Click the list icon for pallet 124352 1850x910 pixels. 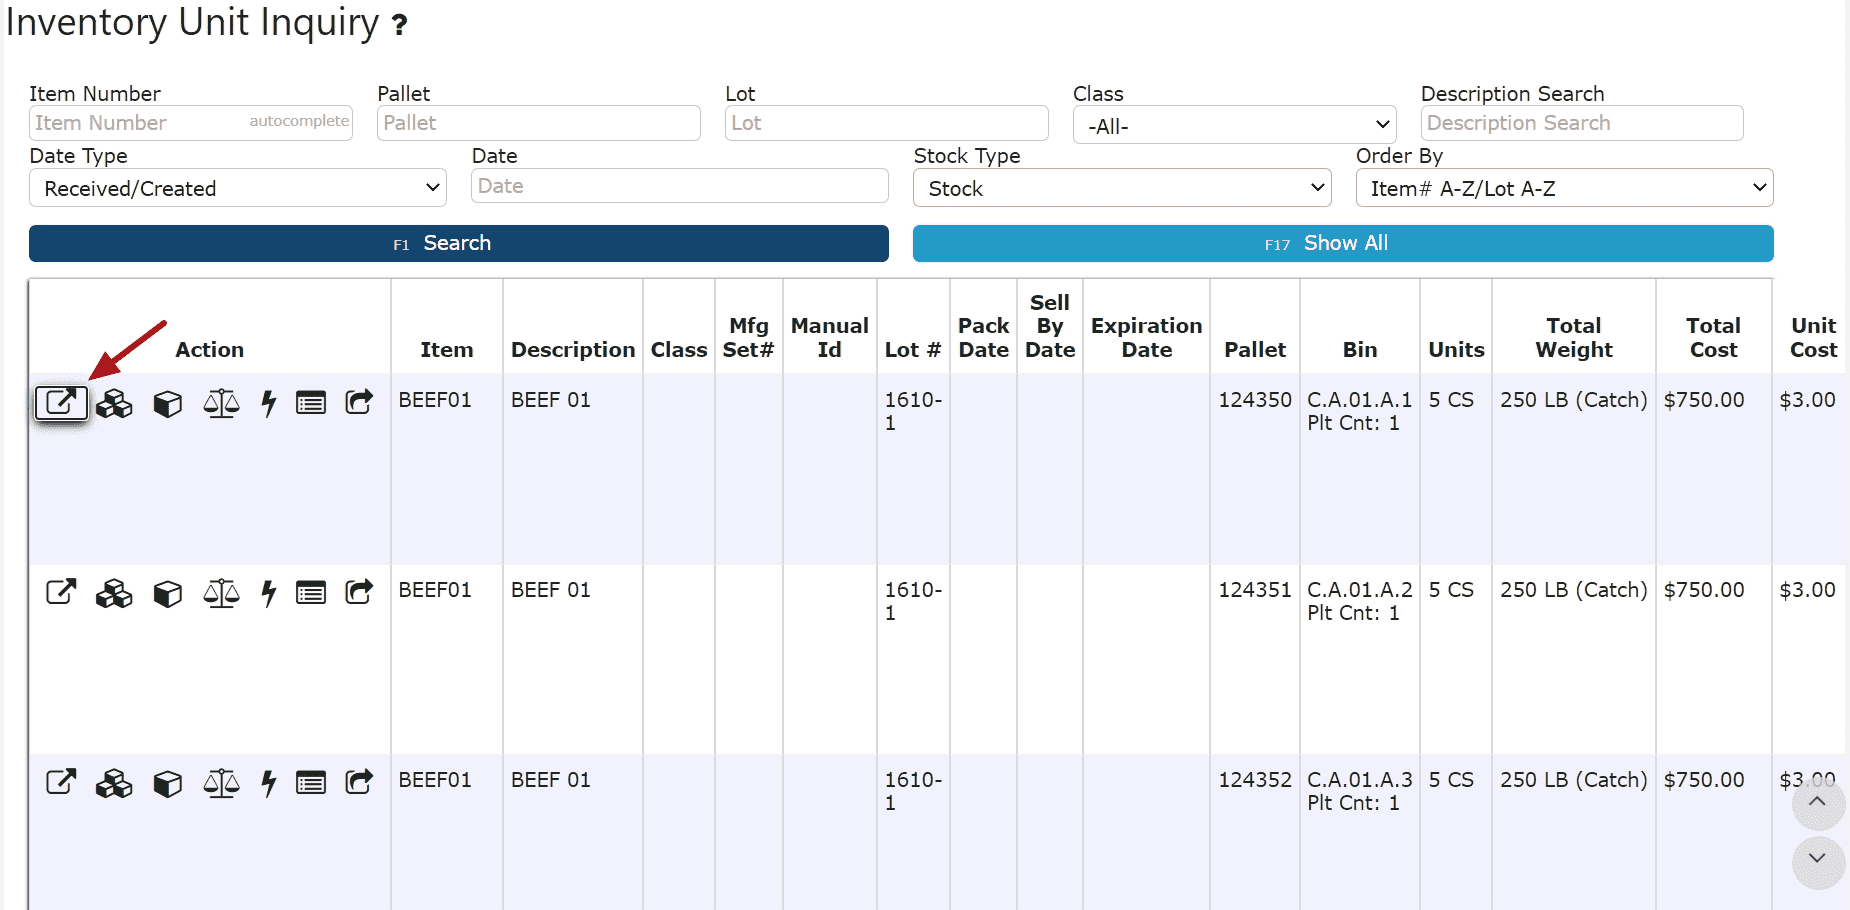(x=311, y=783)
